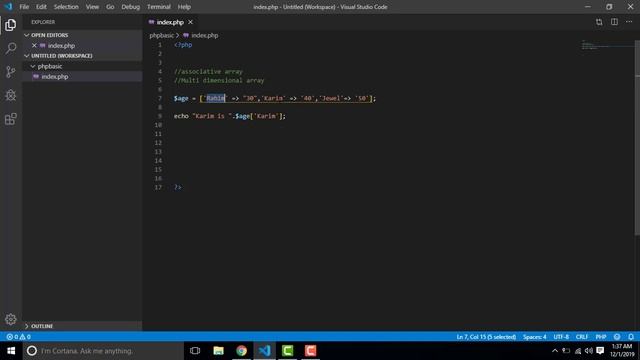
Task: Click in Cortana search box
Action: 103,351
